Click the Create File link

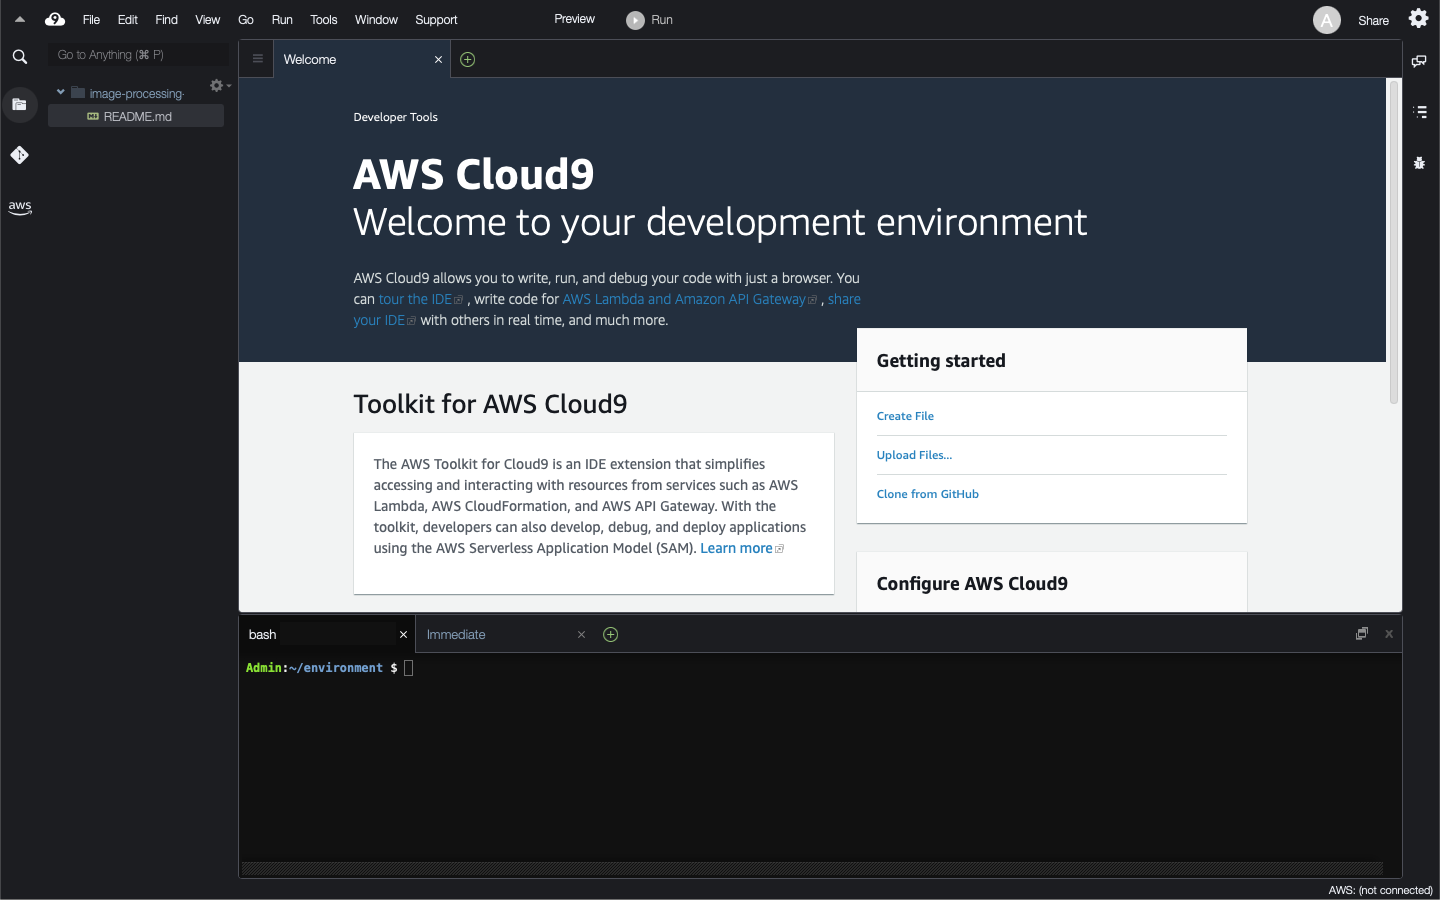click(905, 416)
